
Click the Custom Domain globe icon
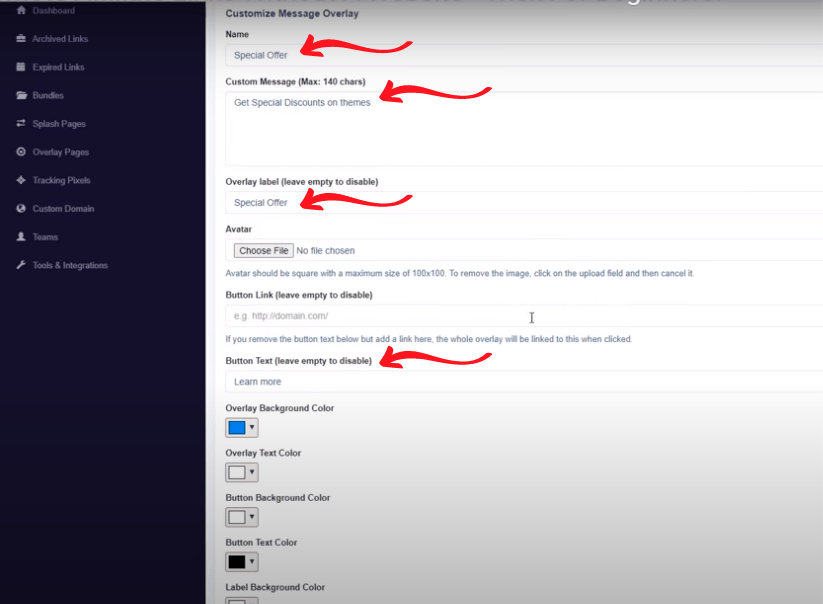point(21,208)
